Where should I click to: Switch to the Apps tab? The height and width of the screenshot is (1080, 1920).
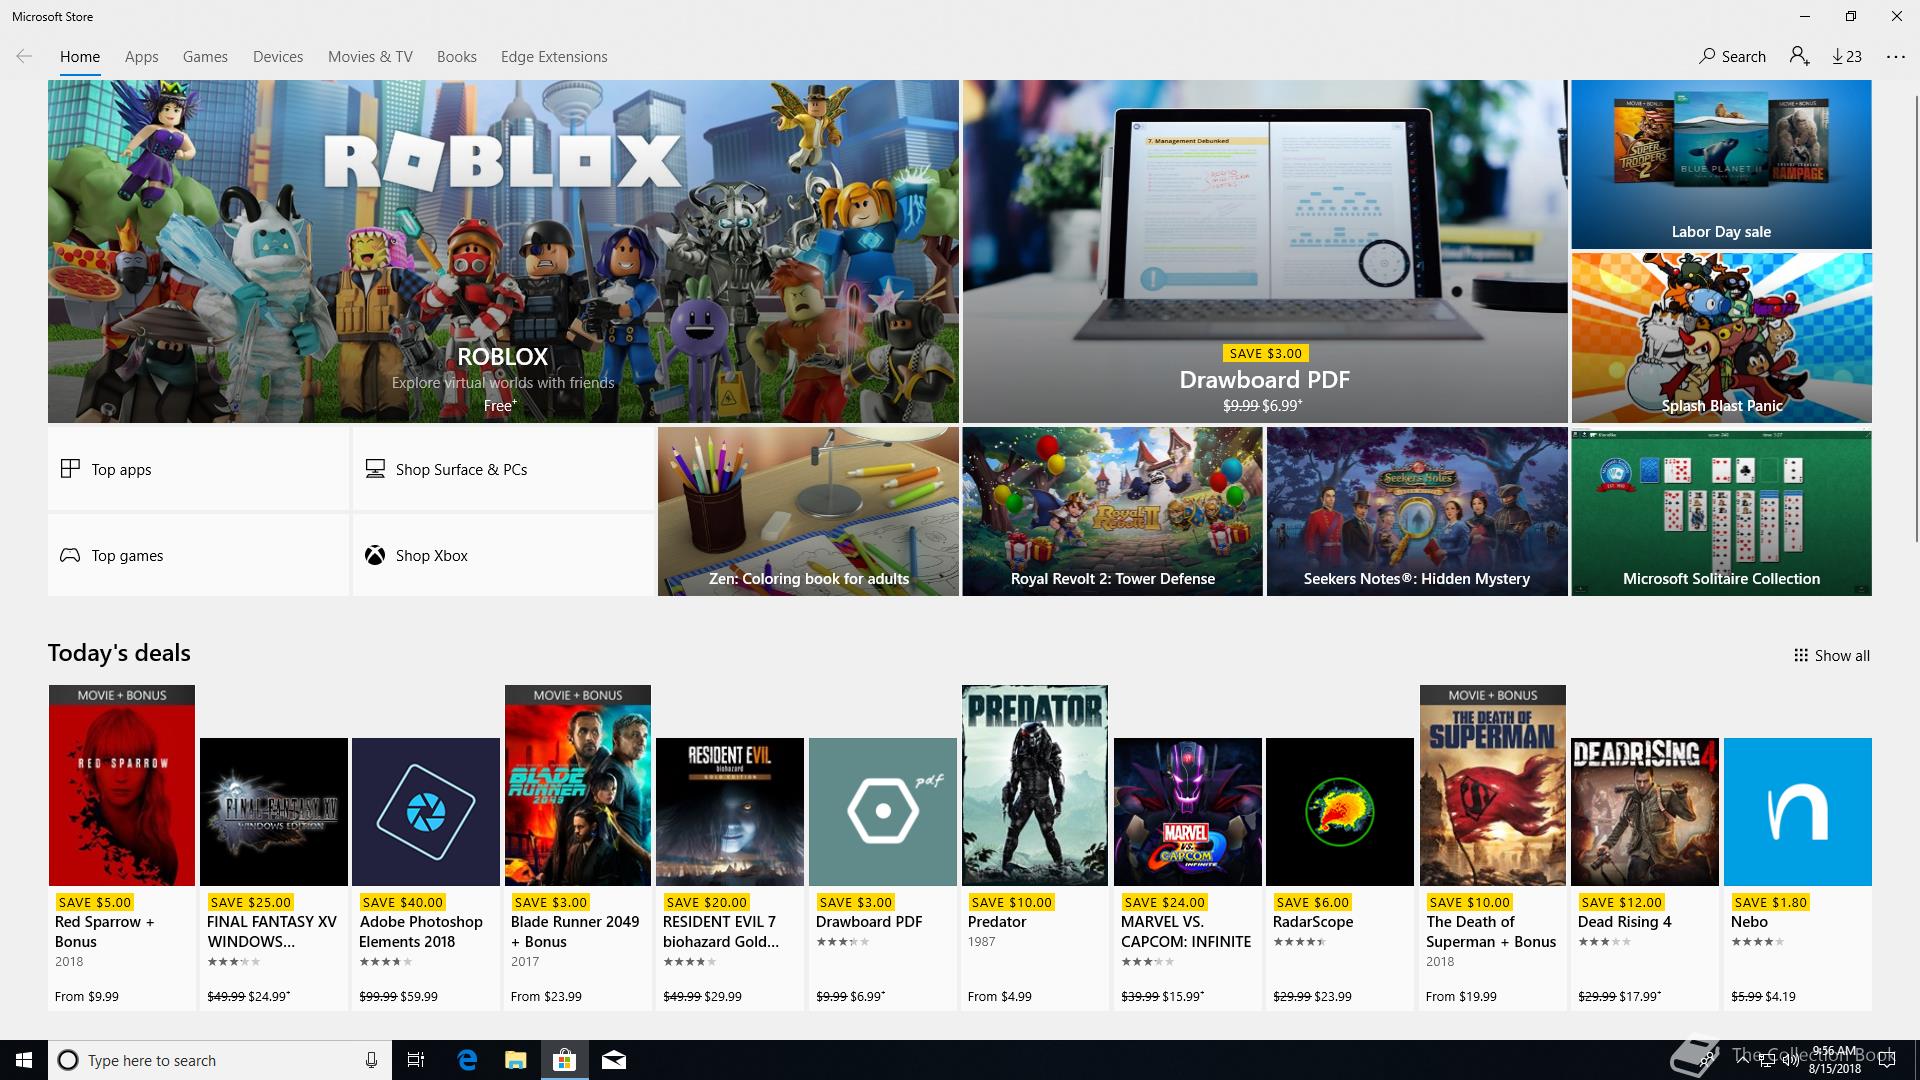point(141,57)
